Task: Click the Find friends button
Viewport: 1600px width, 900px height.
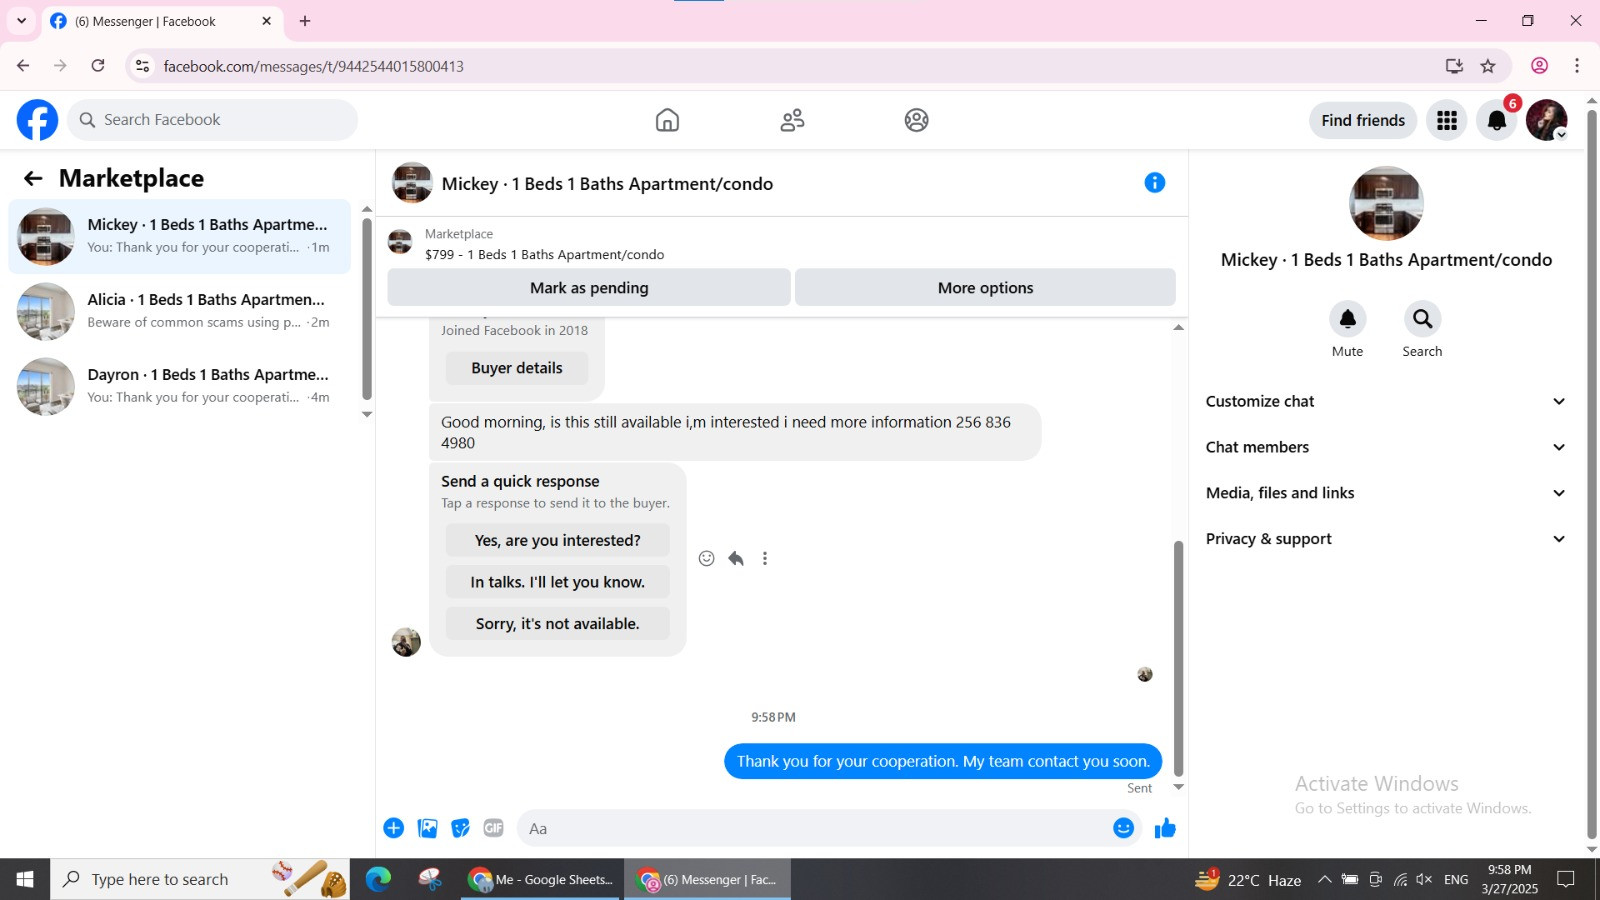Action: [1363, 120]
